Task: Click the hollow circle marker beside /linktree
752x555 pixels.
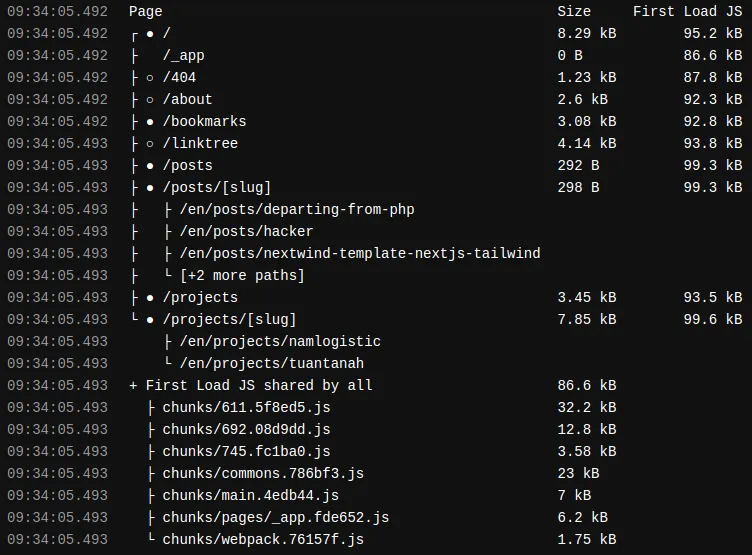Action: [x=150, y=143]
